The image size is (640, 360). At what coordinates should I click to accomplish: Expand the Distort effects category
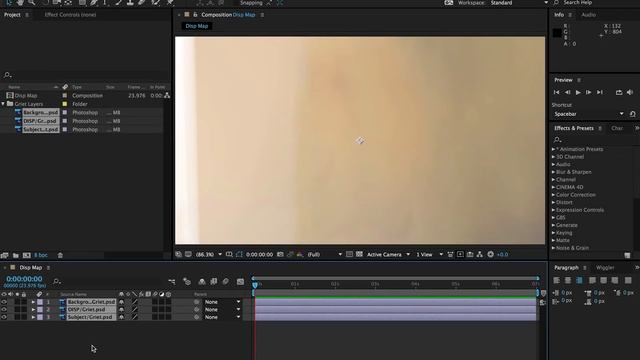pos(553,202)
